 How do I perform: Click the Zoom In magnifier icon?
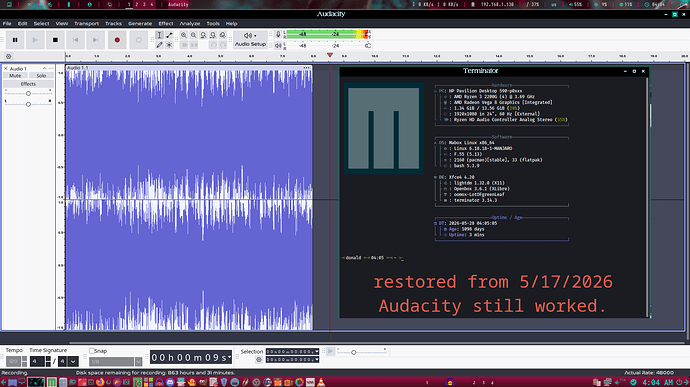tap(184, 35)
